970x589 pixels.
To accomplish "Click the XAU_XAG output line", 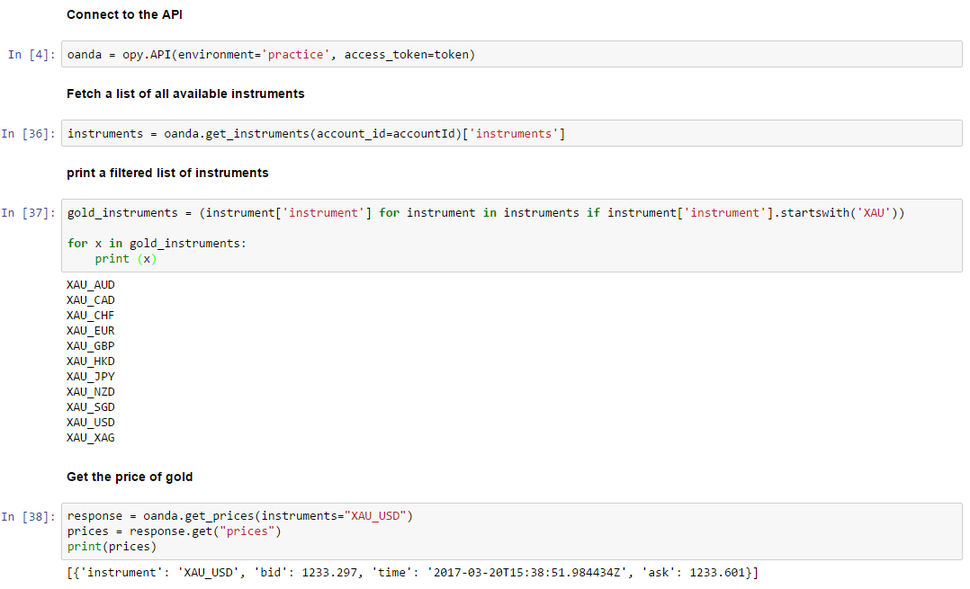I will pos(91,438).
